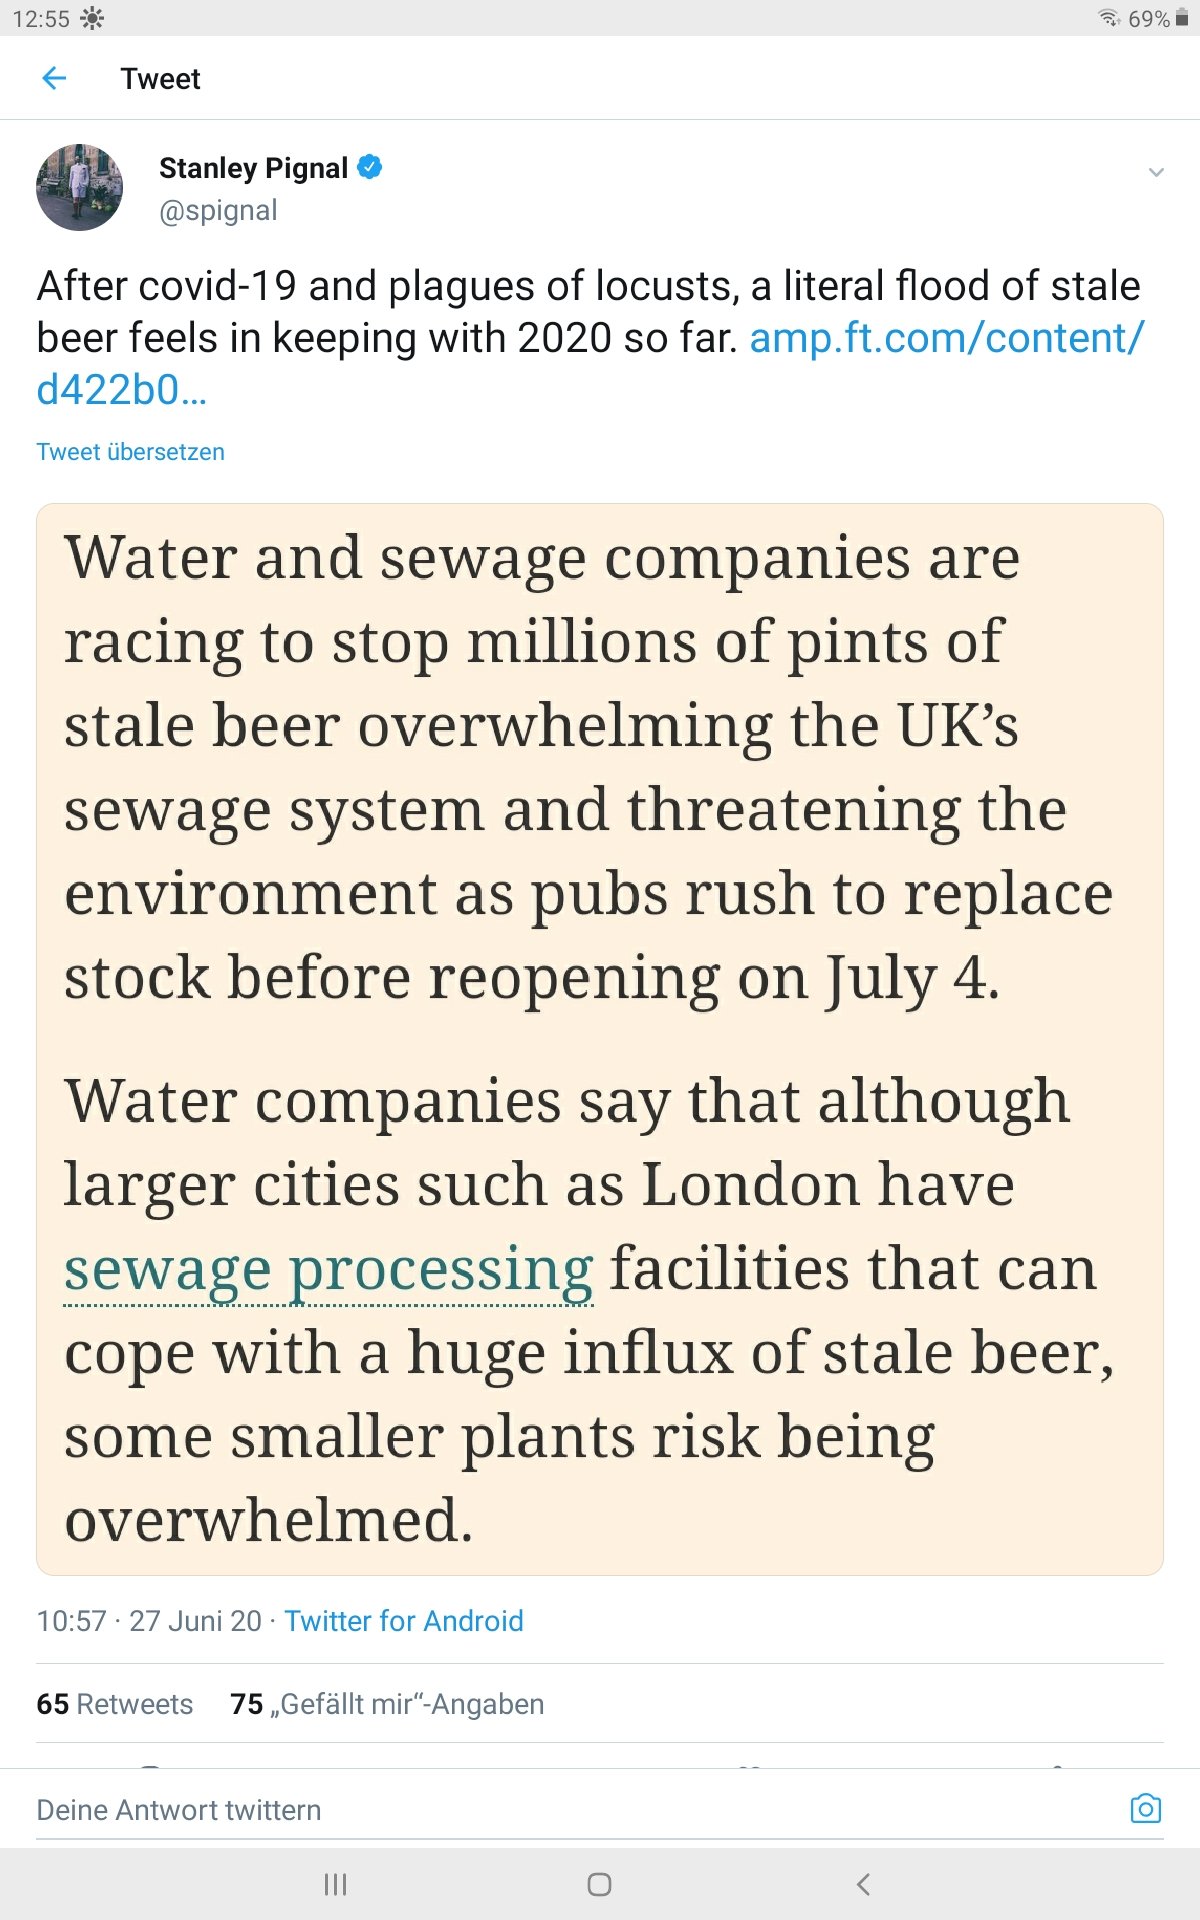Tap 'Tweet übersetzen' to translate
Image resolution: width=1200 pixels, height=1920 pixels.
130,452
